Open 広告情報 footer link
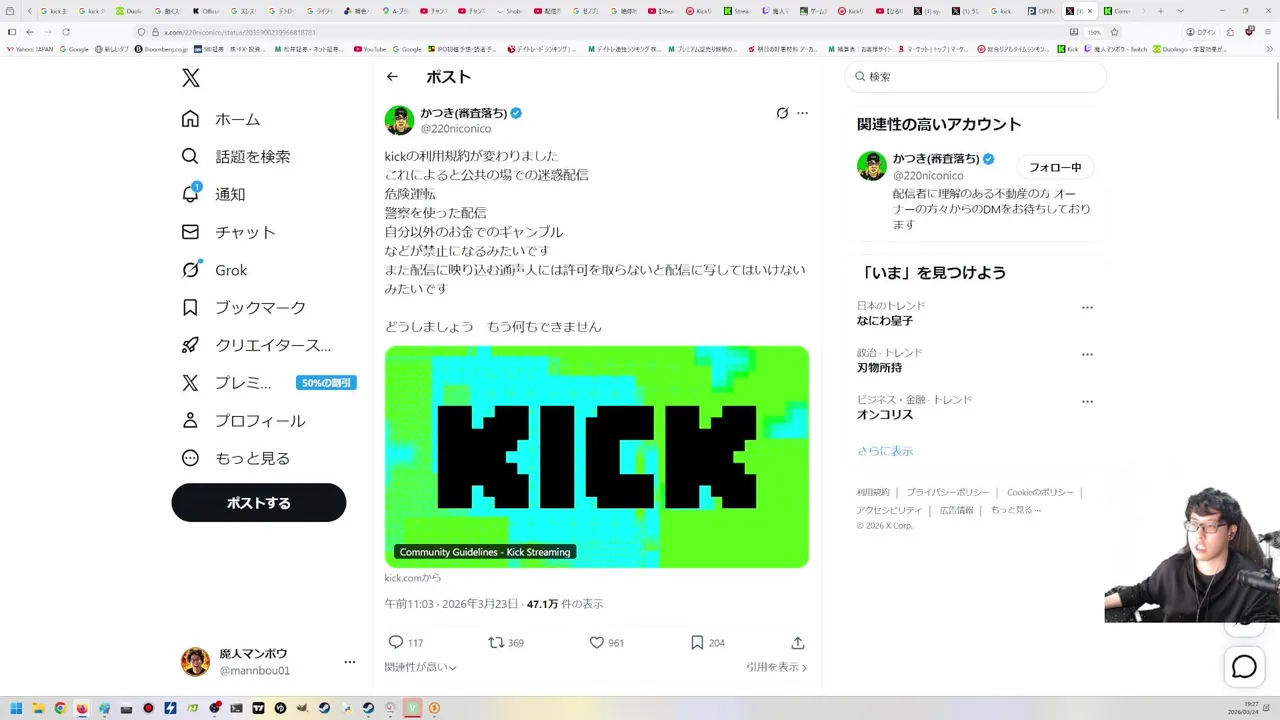The height and width of the screenshot is (720, 1280). (956, 510)
